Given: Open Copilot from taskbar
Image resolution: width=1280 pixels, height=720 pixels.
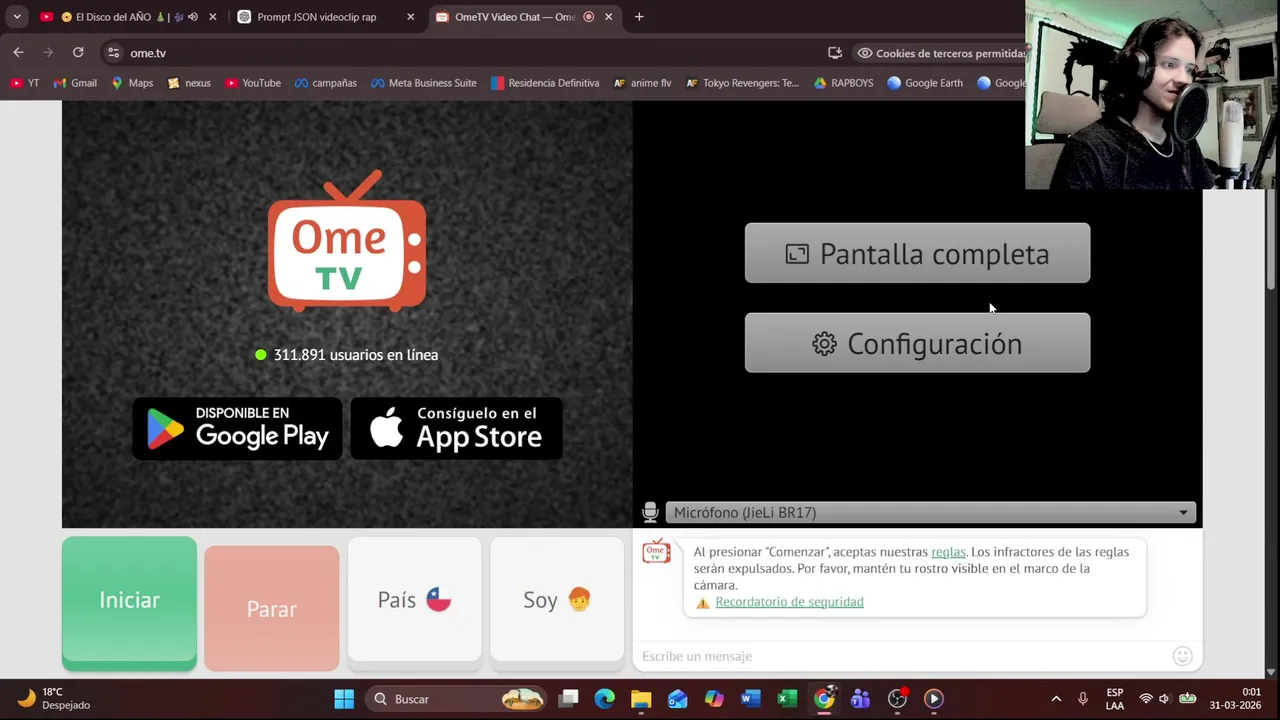Looking at the screenshot, I should click(x=714, y=699).
